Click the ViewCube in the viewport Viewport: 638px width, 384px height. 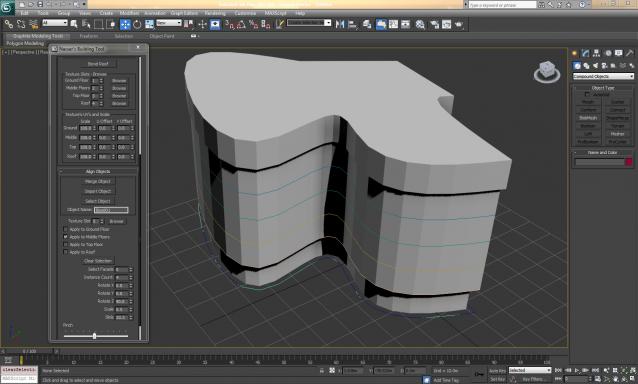pyautogui.click(x=547, y=72)
